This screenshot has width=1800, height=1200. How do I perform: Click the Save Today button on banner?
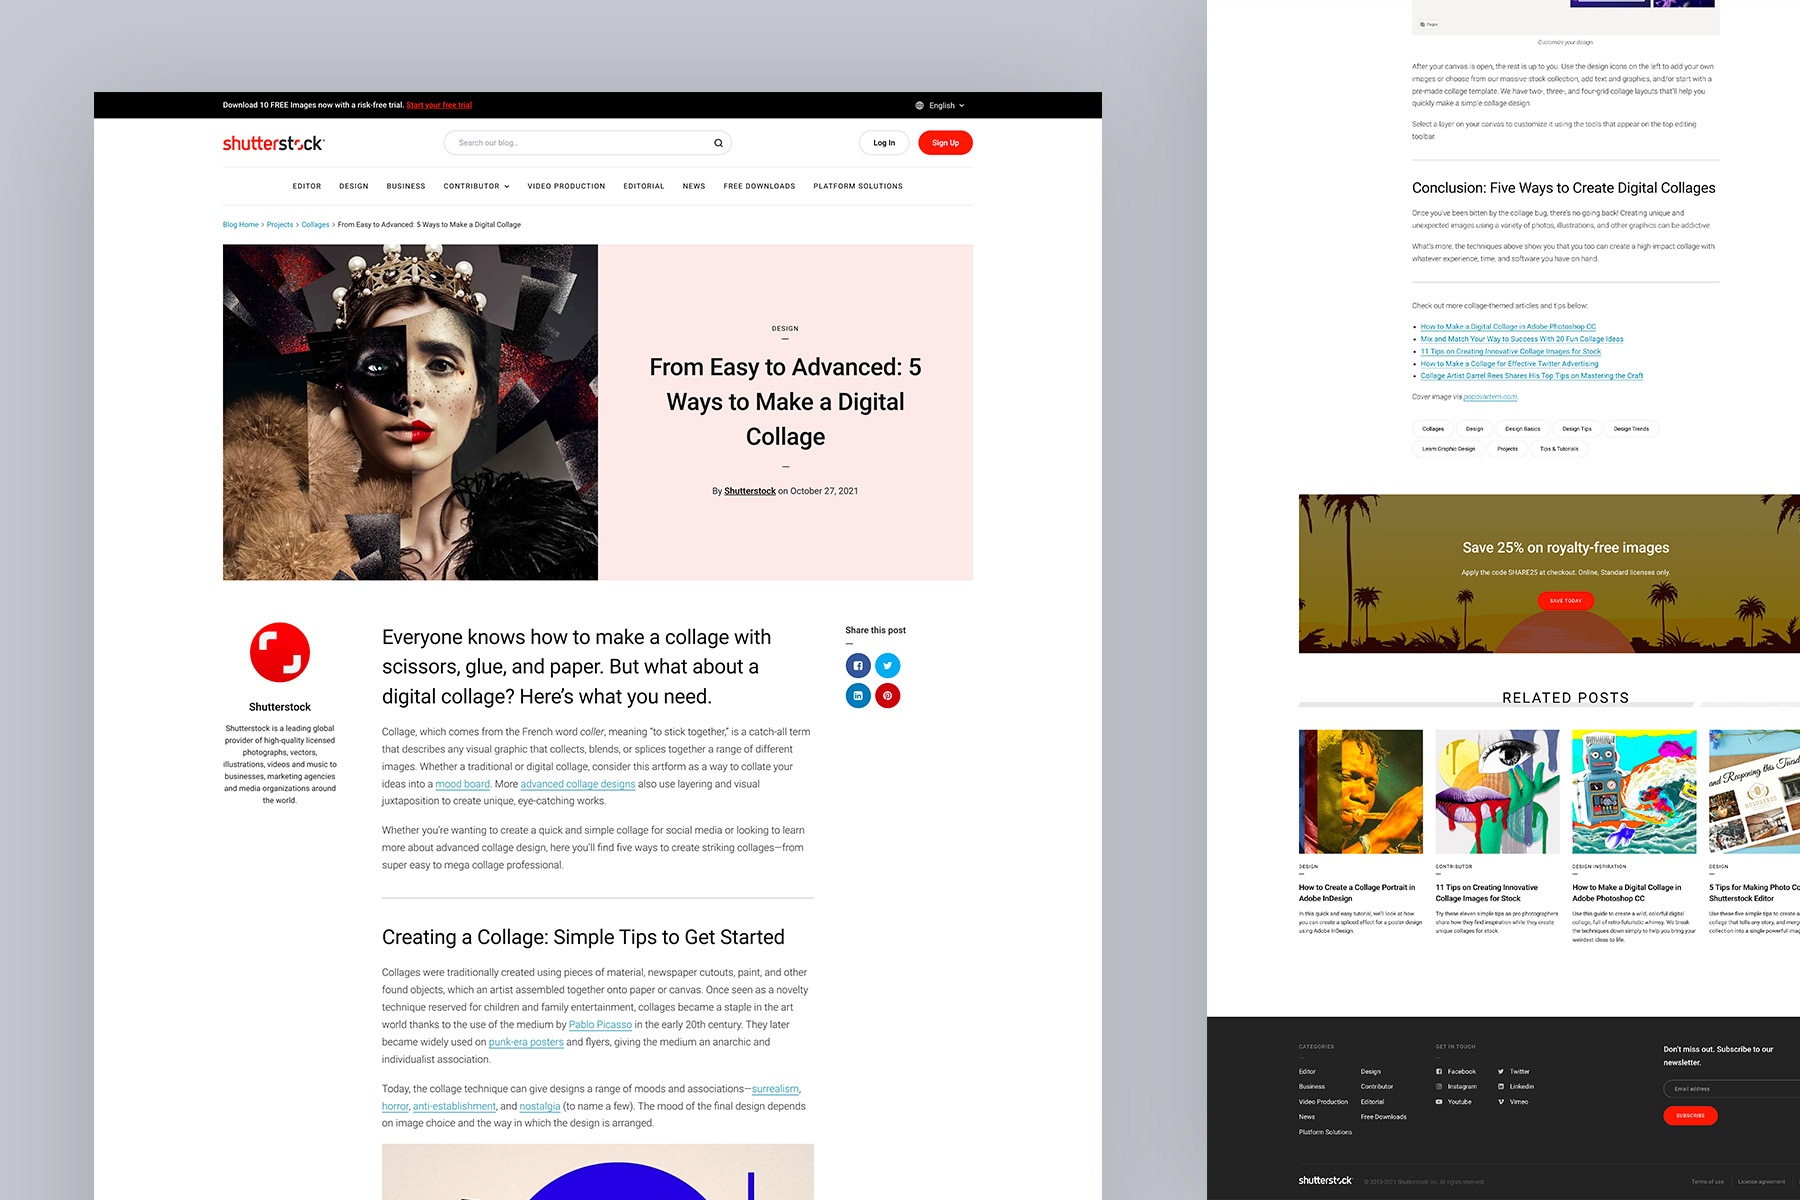pos(1566,601)
